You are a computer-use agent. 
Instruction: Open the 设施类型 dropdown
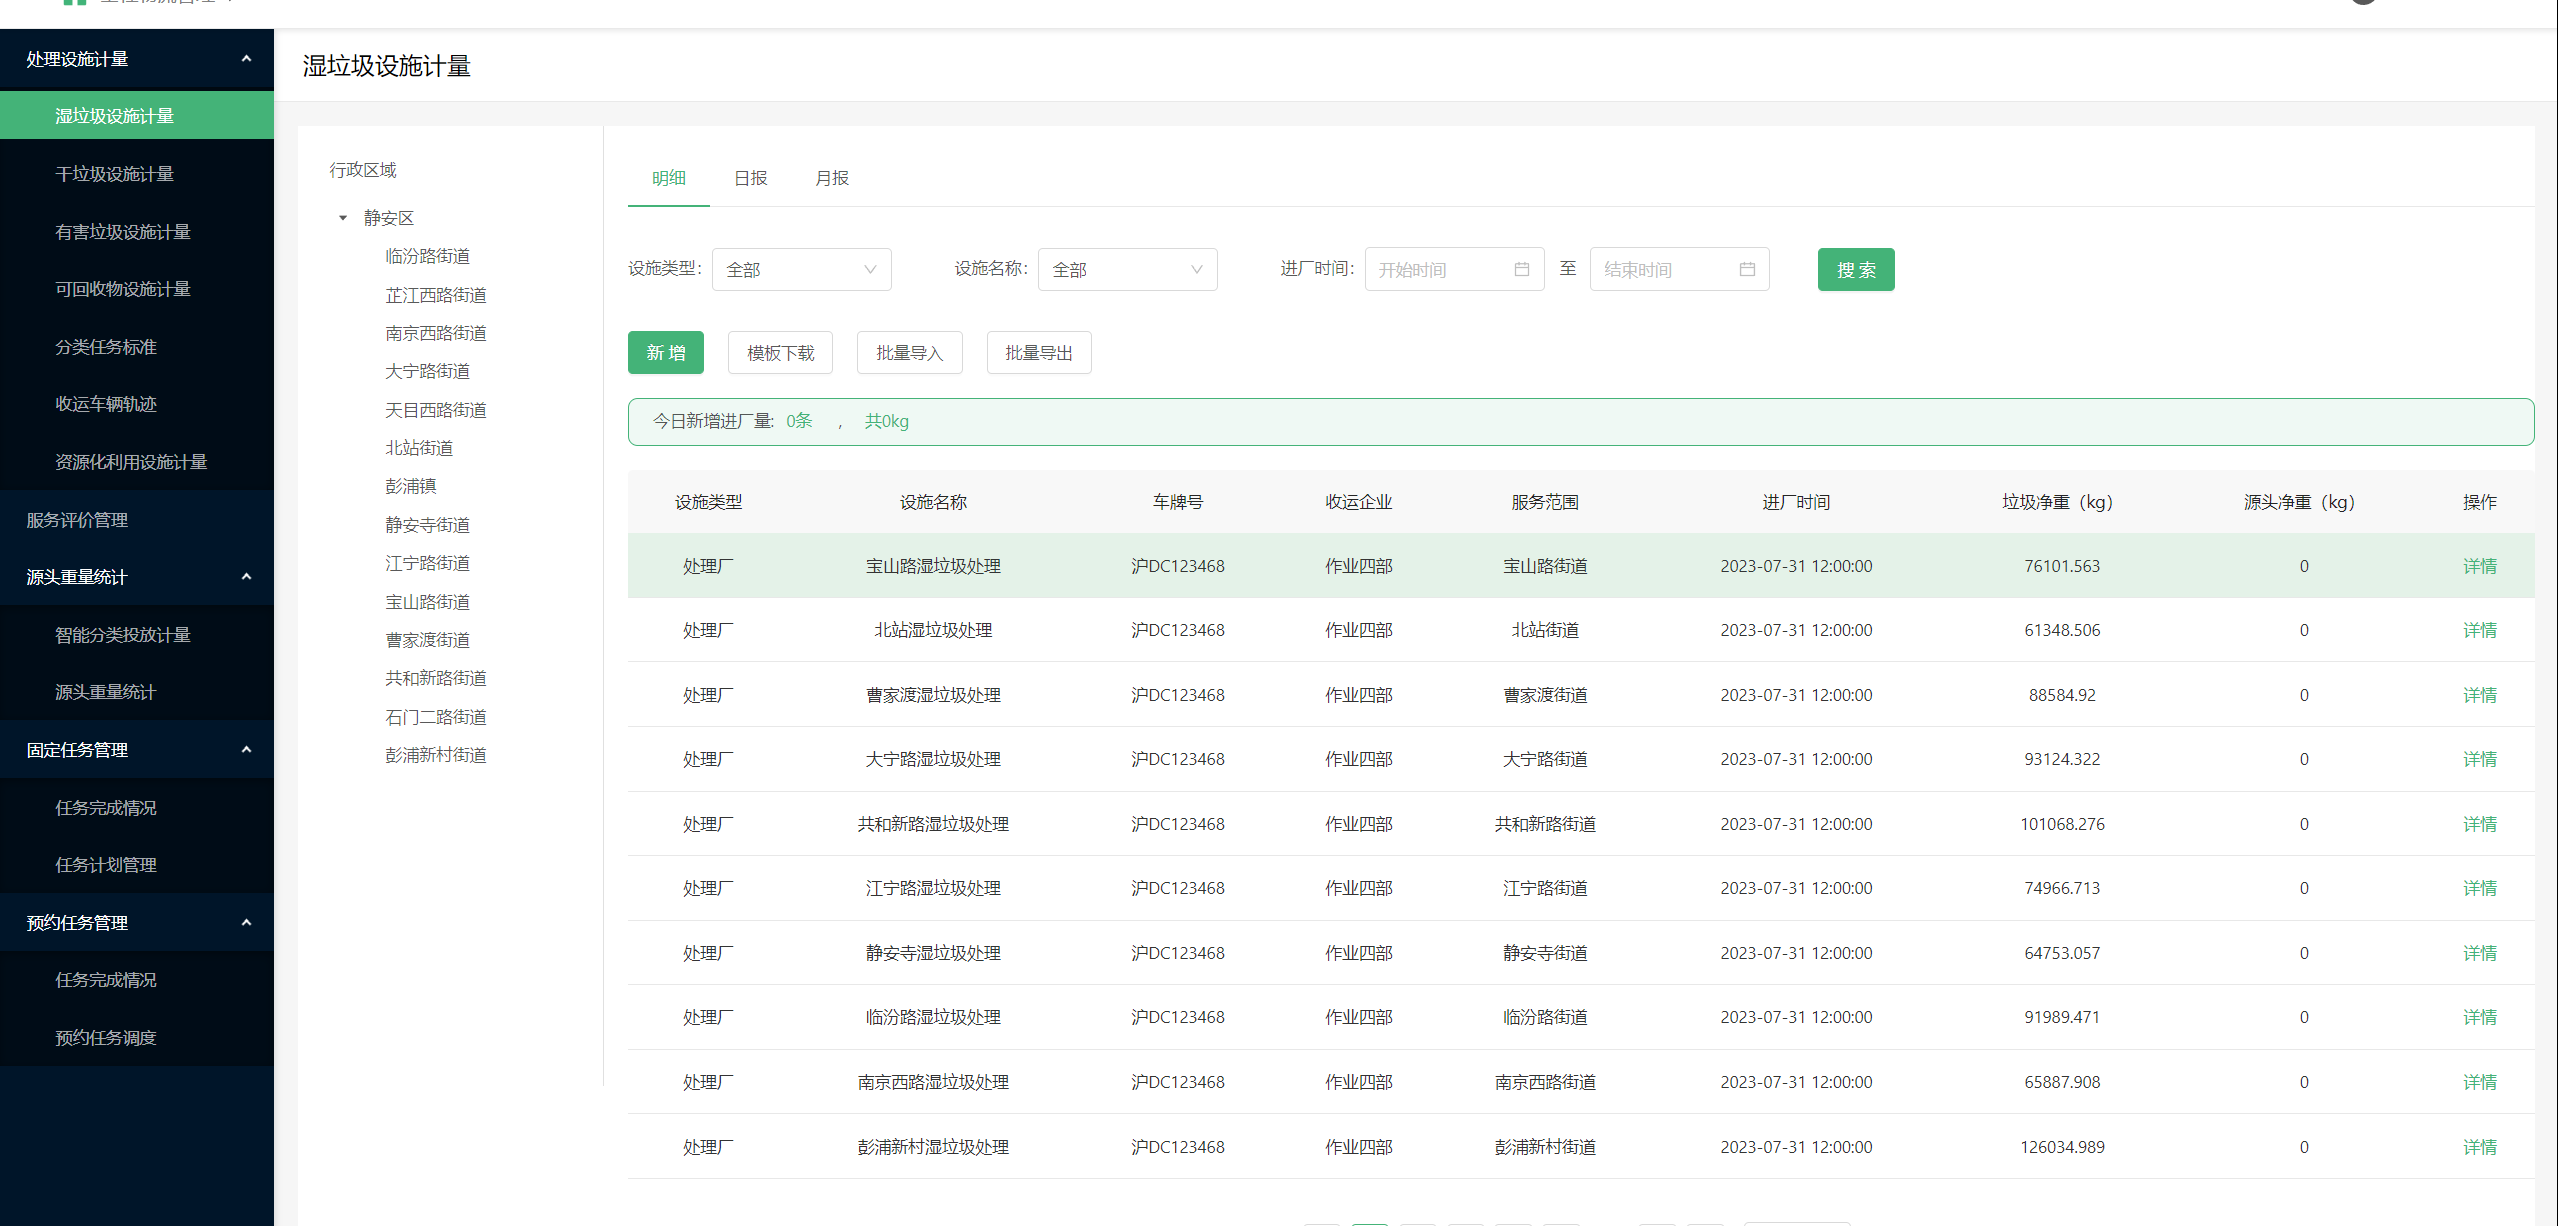(801, 270)
